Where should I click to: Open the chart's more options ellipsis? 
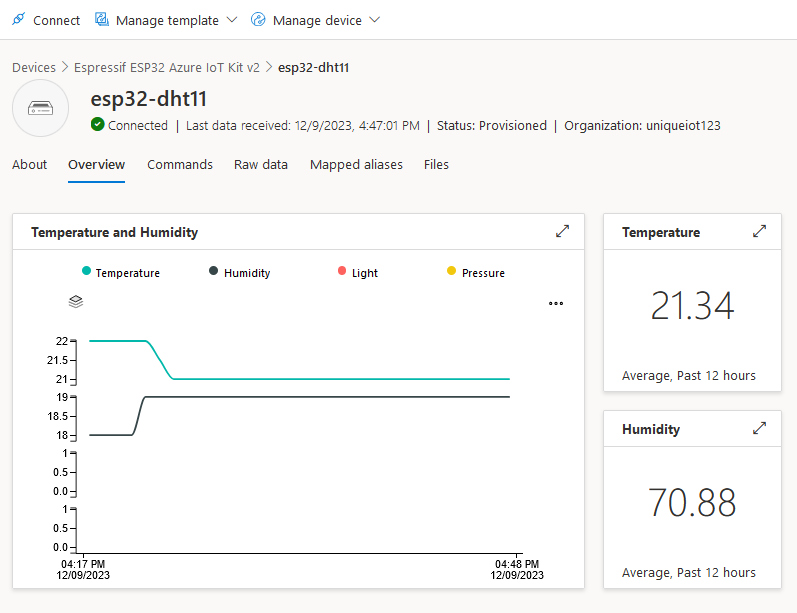coord(556,304)
